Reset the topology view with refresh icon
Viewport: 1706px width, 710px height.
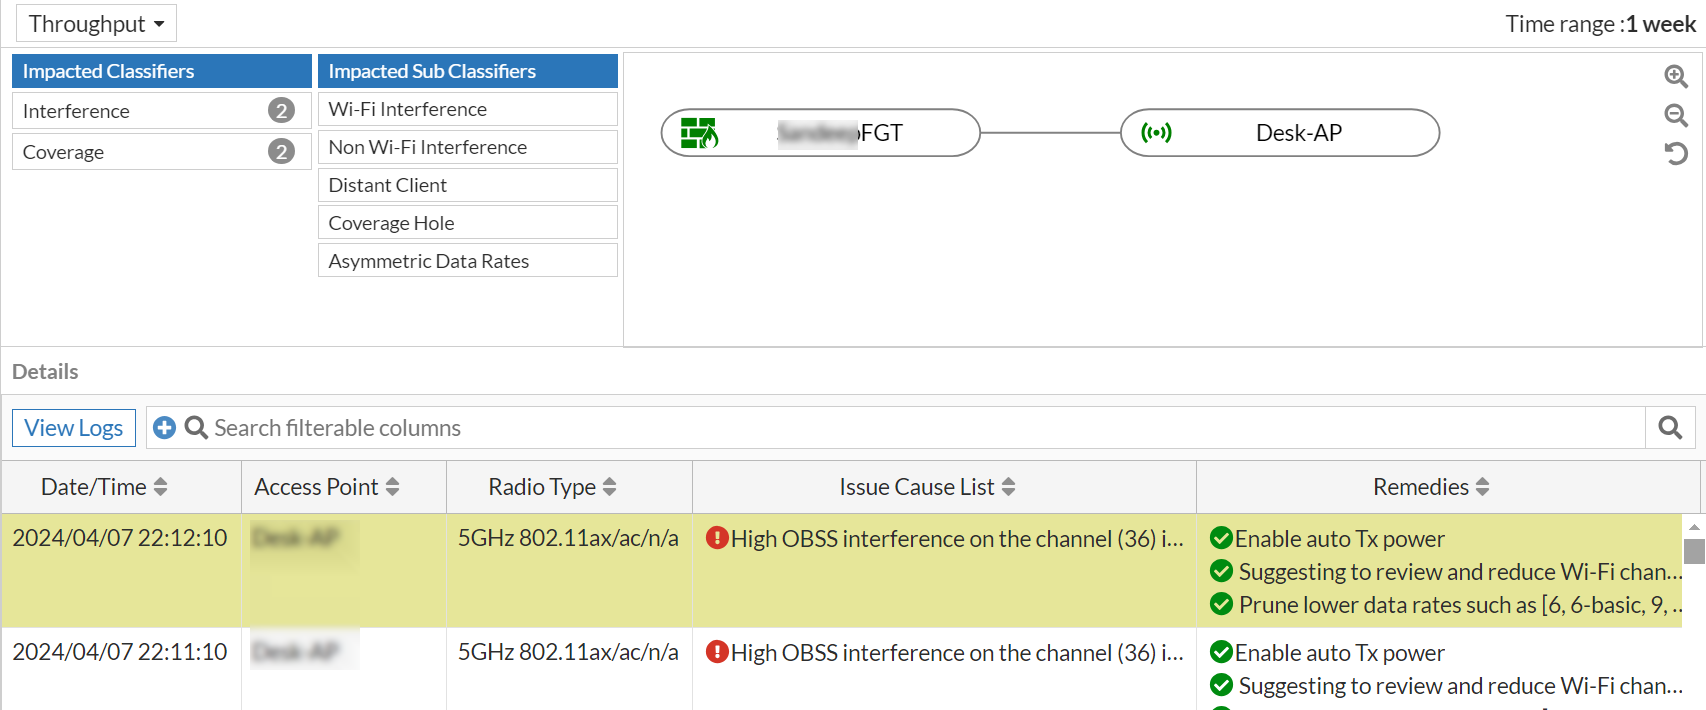tap(1676, 153)
